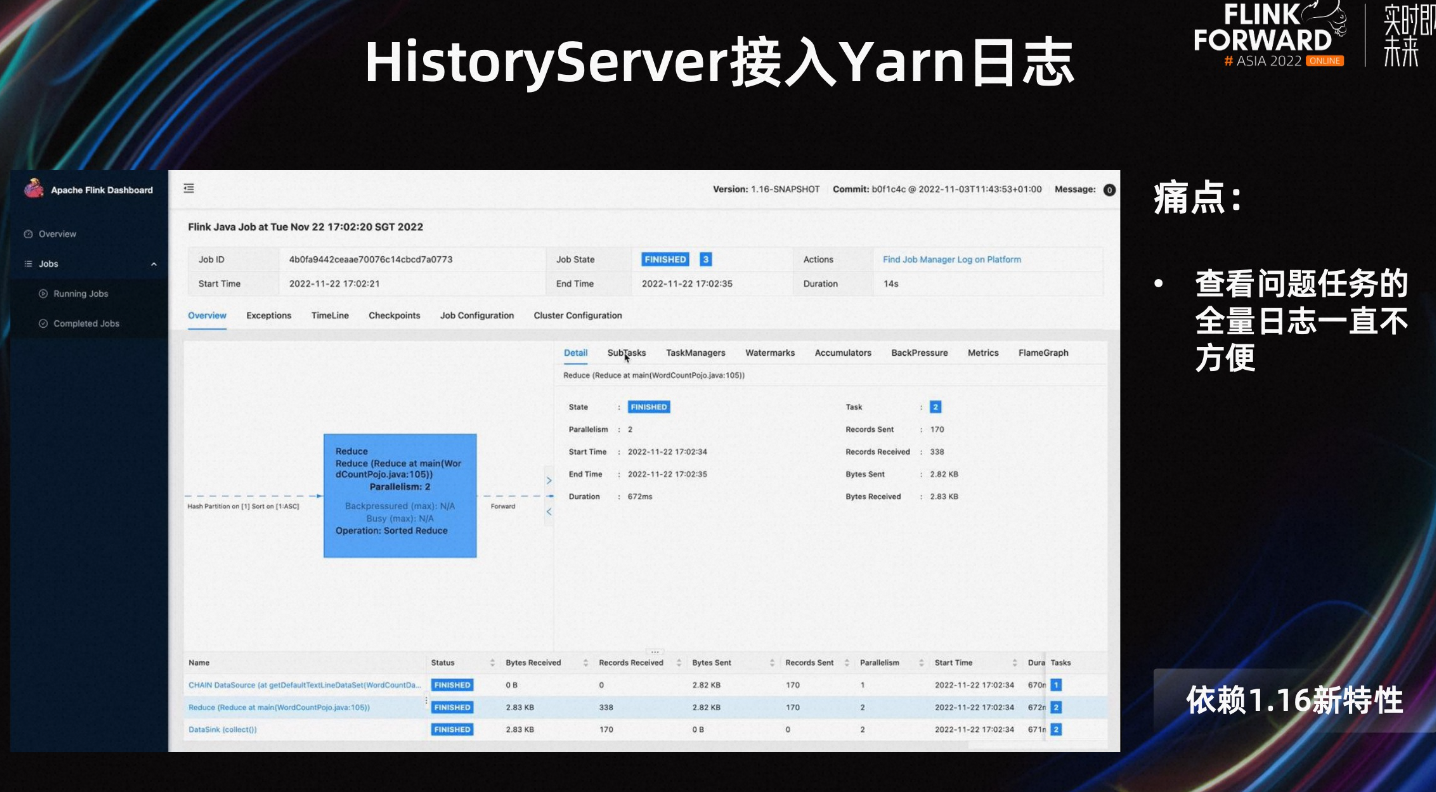Switch to the TimeLine tab
The width and height of the screenshot is (1436, 792).
point(330,315)
